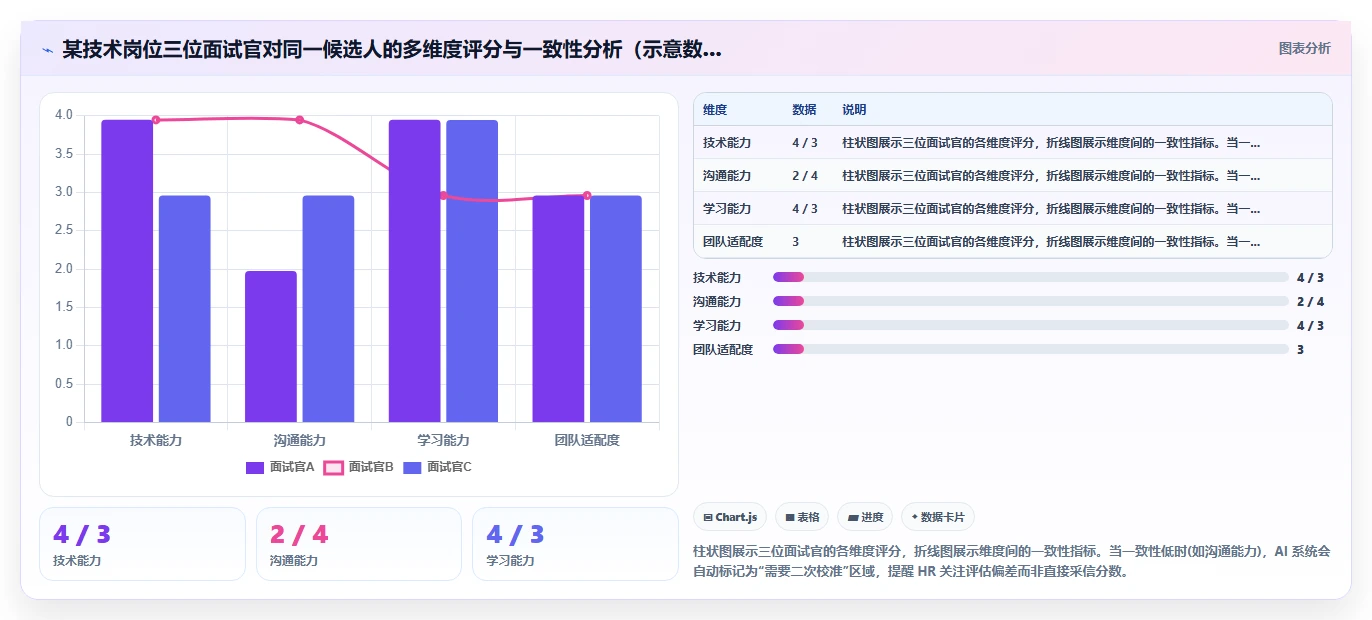Click the 说明 text in 技术能力 row
The width and height of the screenshot is (1372, 620).
(x=1051, y=142)
